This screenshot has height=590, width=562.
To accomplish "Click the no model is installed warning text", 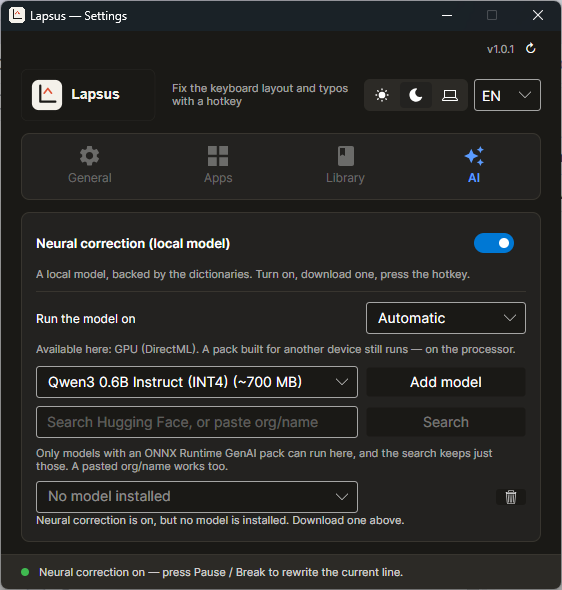I will pos(220,520).
